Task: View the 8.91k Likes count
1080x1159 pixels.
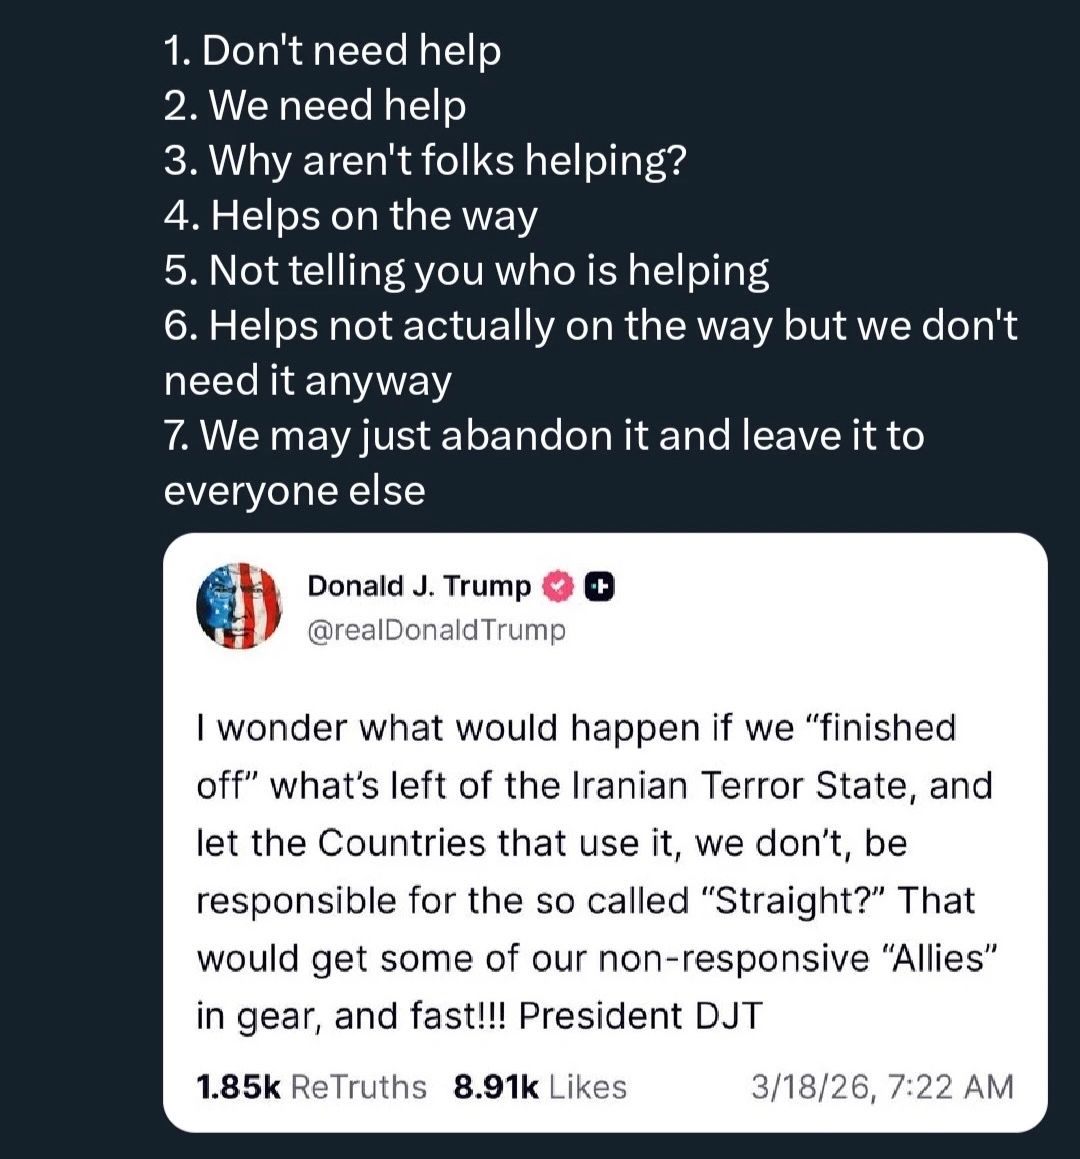Action: coord(540,1087)
